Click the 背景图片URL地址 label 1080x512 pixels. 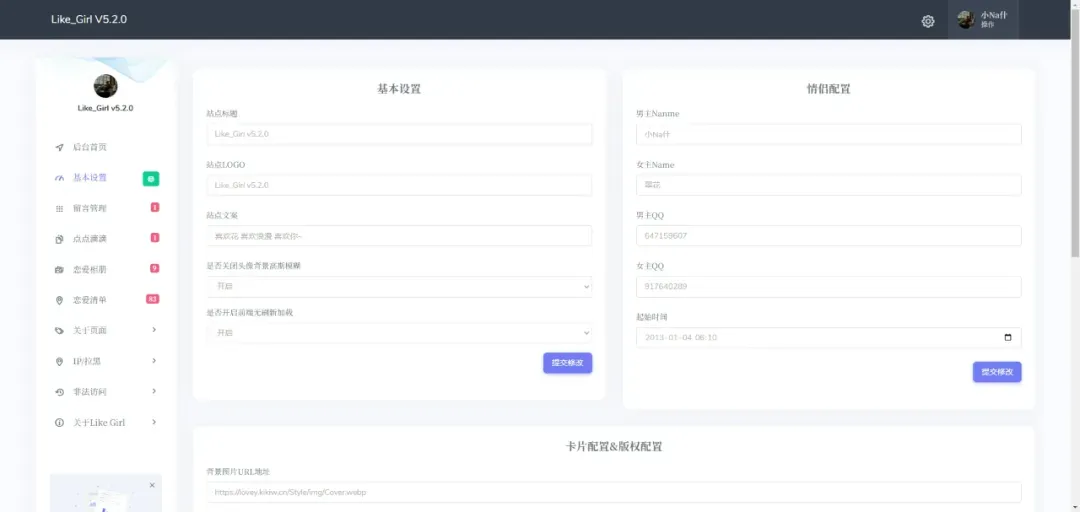point(238,472)
